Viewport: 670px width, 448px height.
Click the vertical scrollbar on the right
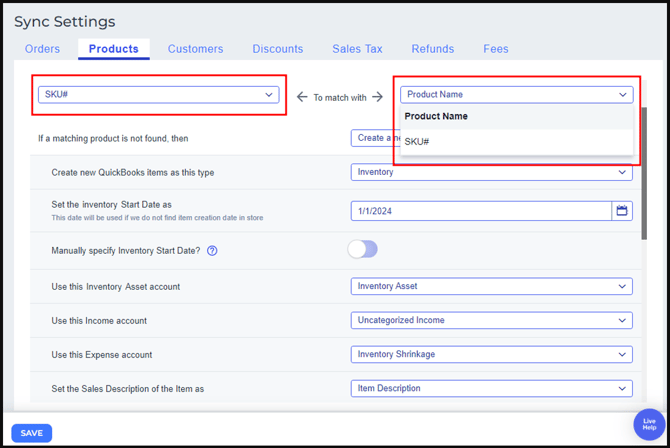point(643,170)
